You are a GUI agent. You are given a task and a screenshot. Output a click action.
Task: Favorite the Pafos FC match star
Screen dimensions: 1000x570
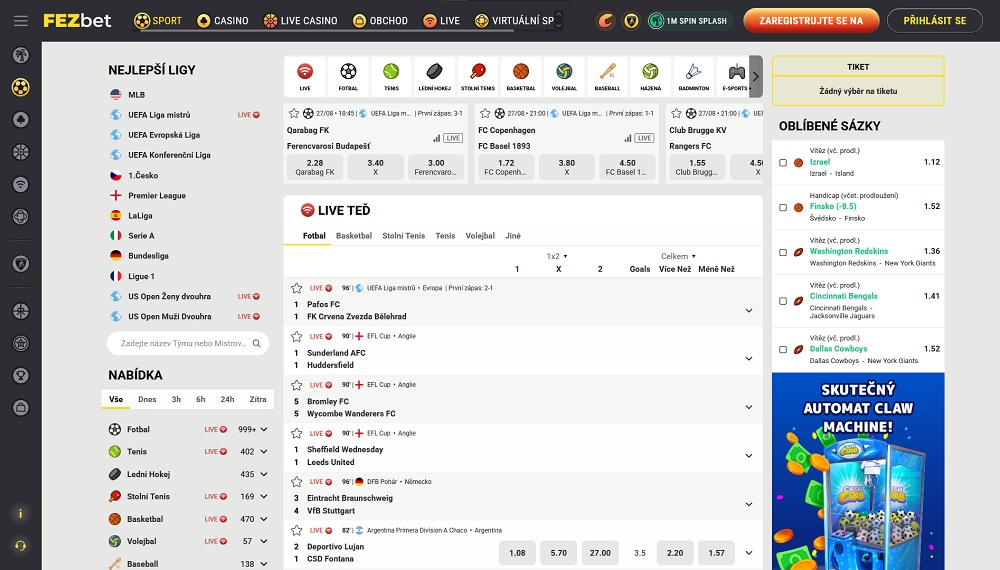coord(297,288)
